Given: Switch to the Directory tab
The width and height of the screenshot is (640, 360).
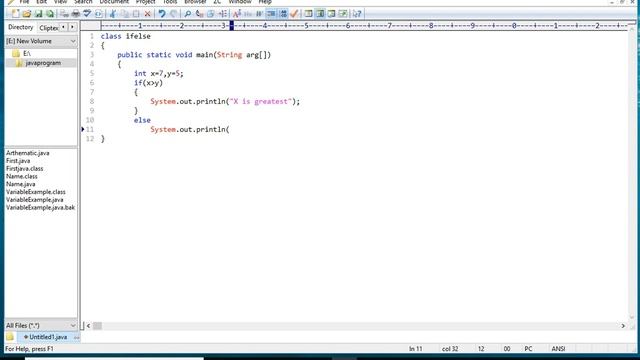Looking at the screenshot, I should (20, 27).
